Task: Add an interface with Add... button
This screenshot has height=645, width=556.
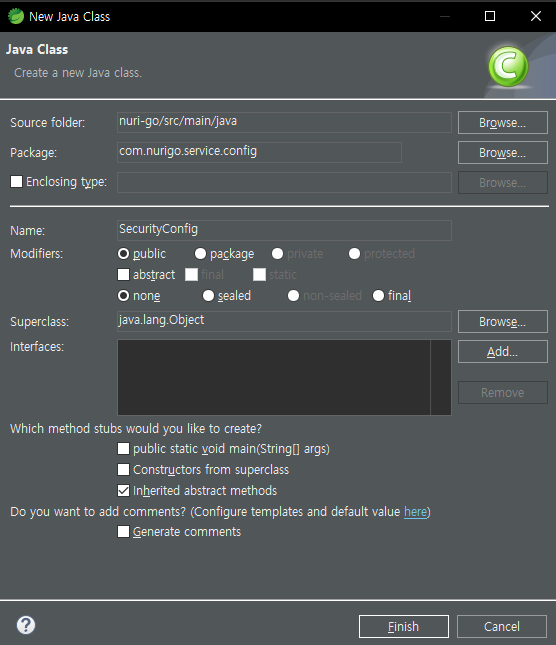Action: coord(503,351)
